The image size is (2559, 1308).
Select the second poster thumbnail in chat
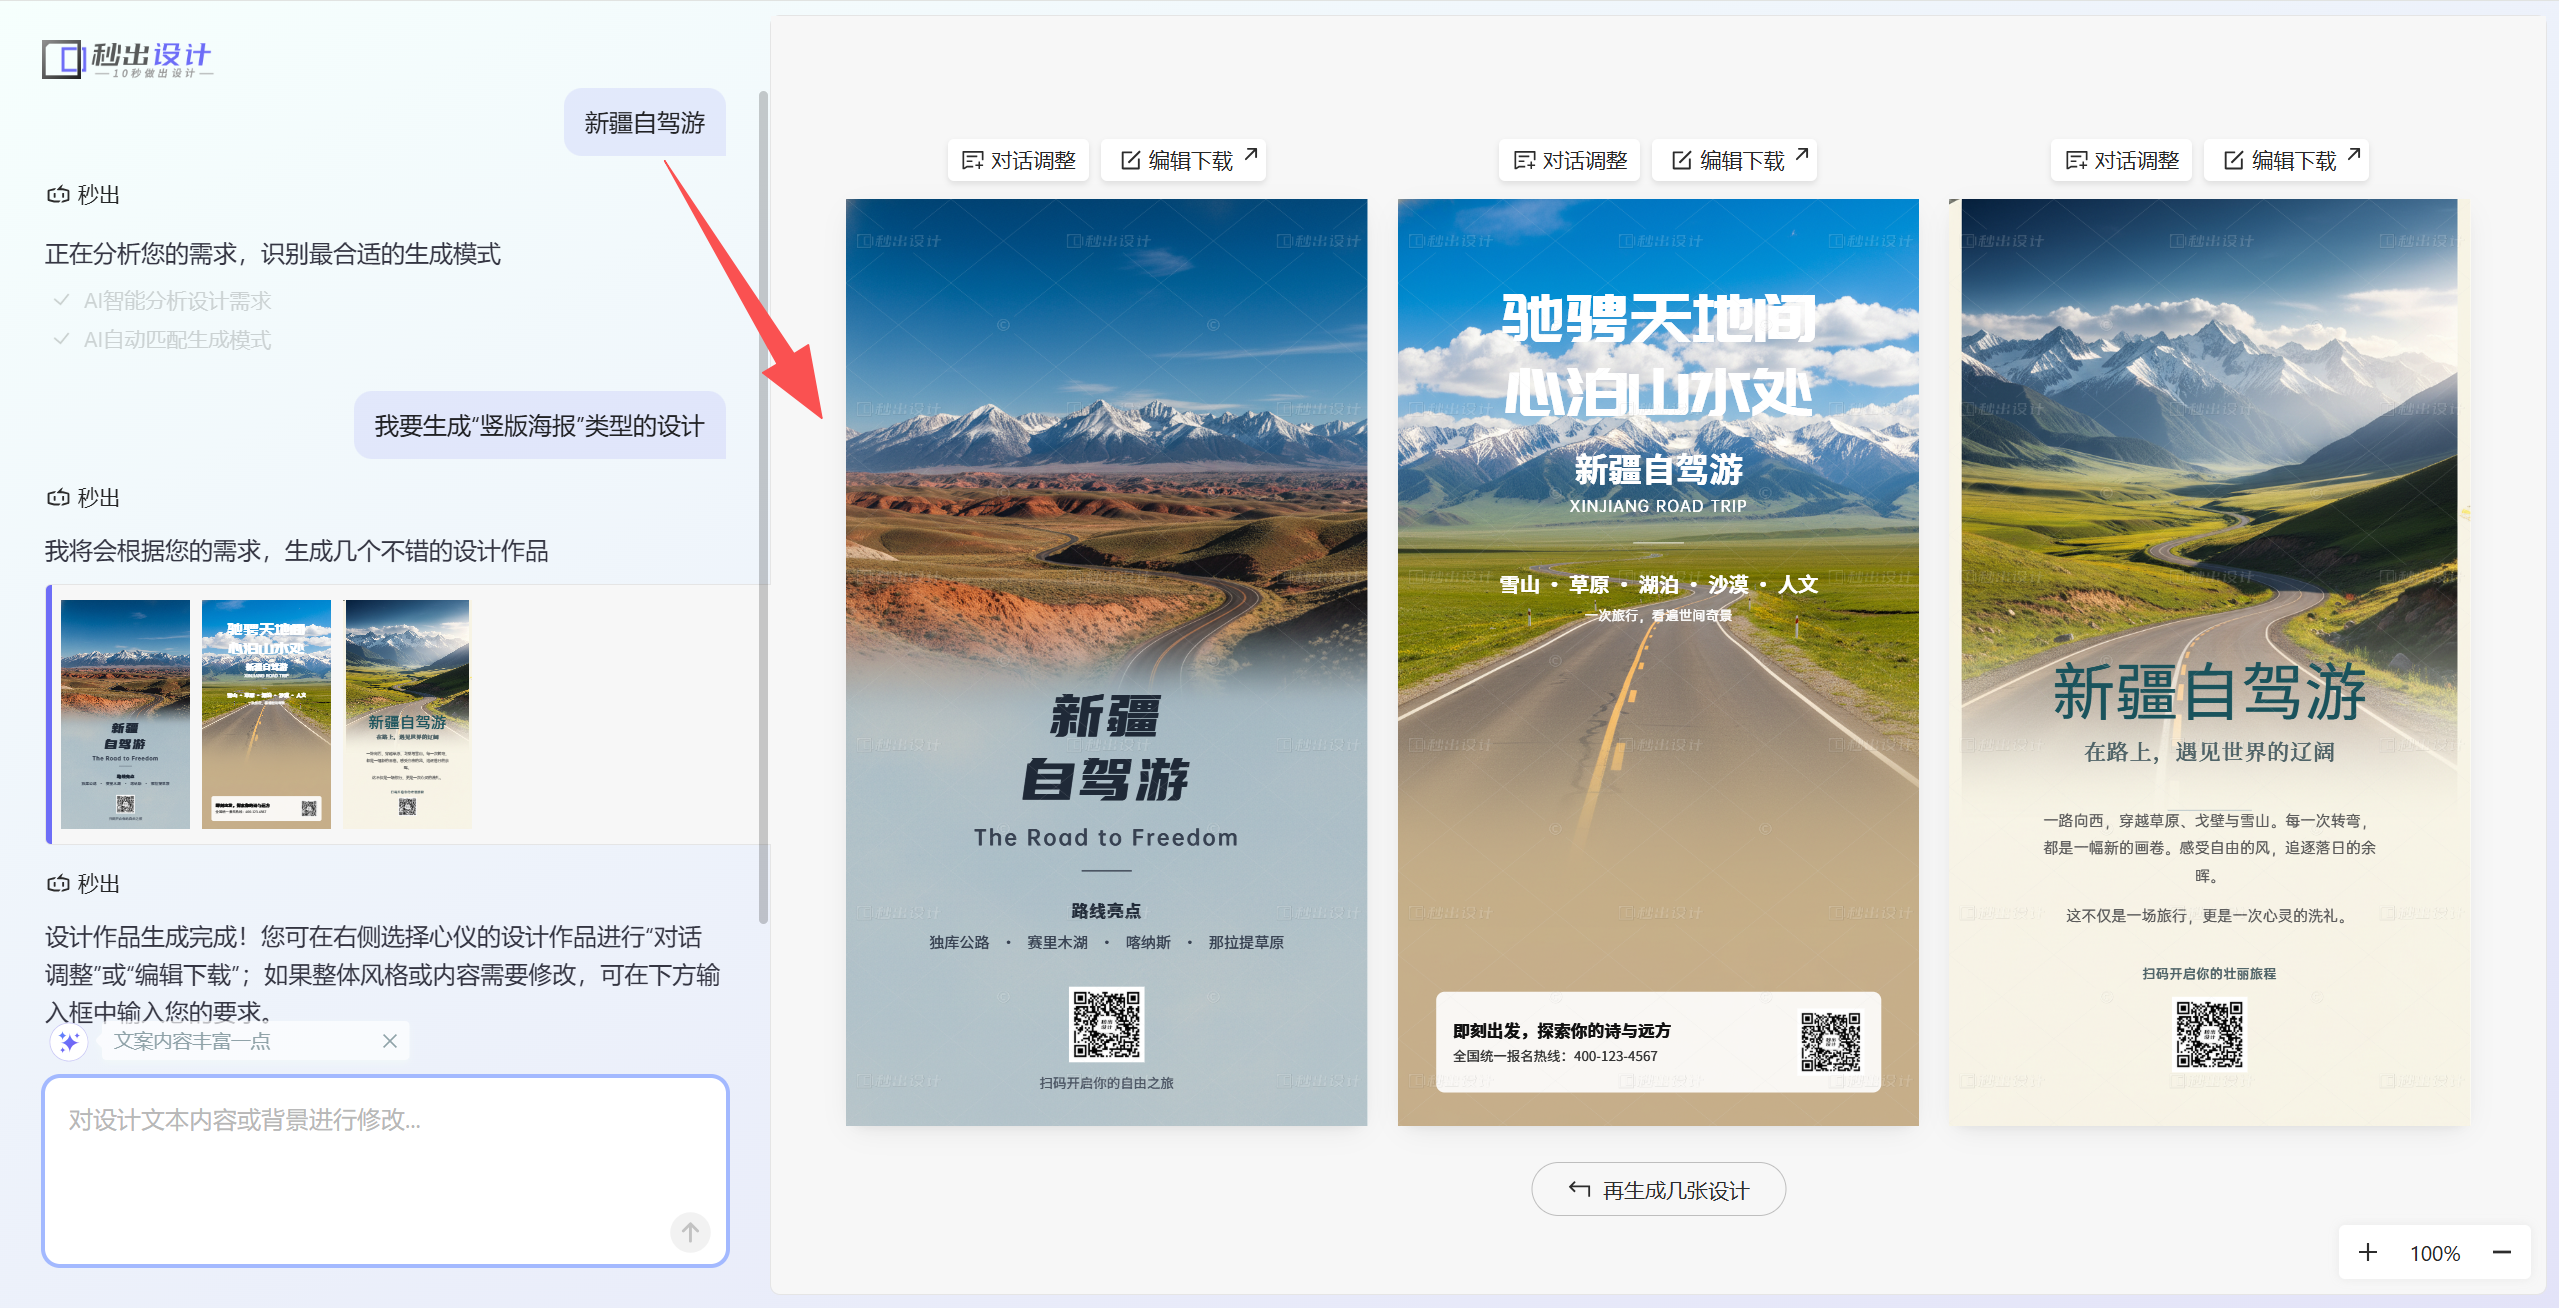click(266, 714)
